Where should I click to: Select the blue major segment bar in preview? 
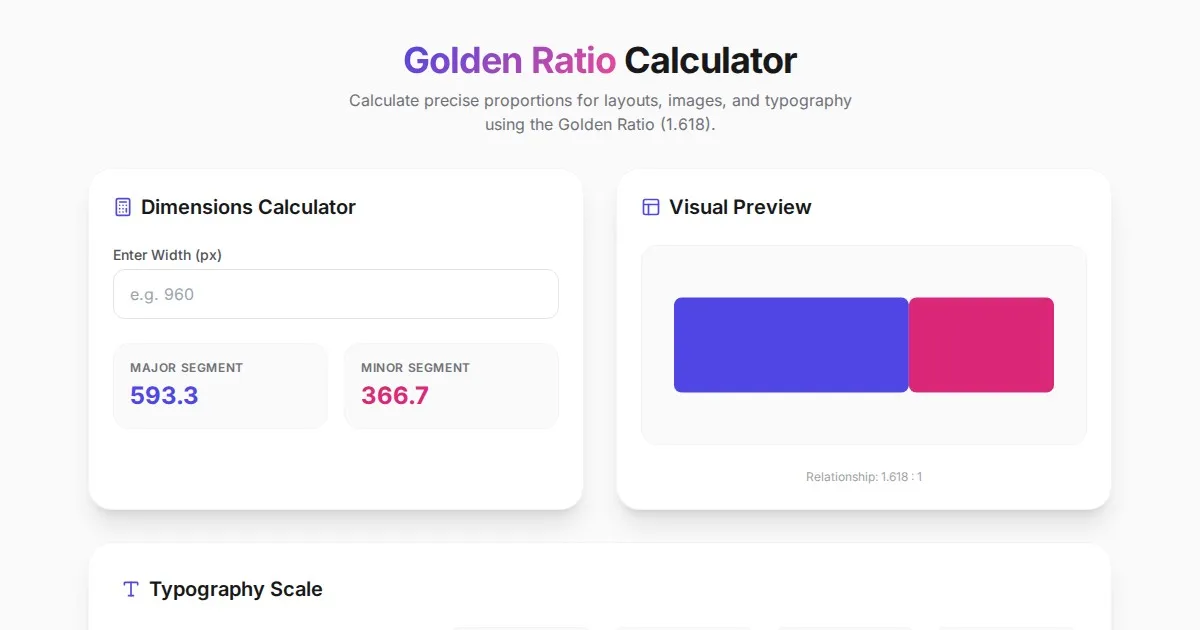pyautogui.click(x=790, y=345)
